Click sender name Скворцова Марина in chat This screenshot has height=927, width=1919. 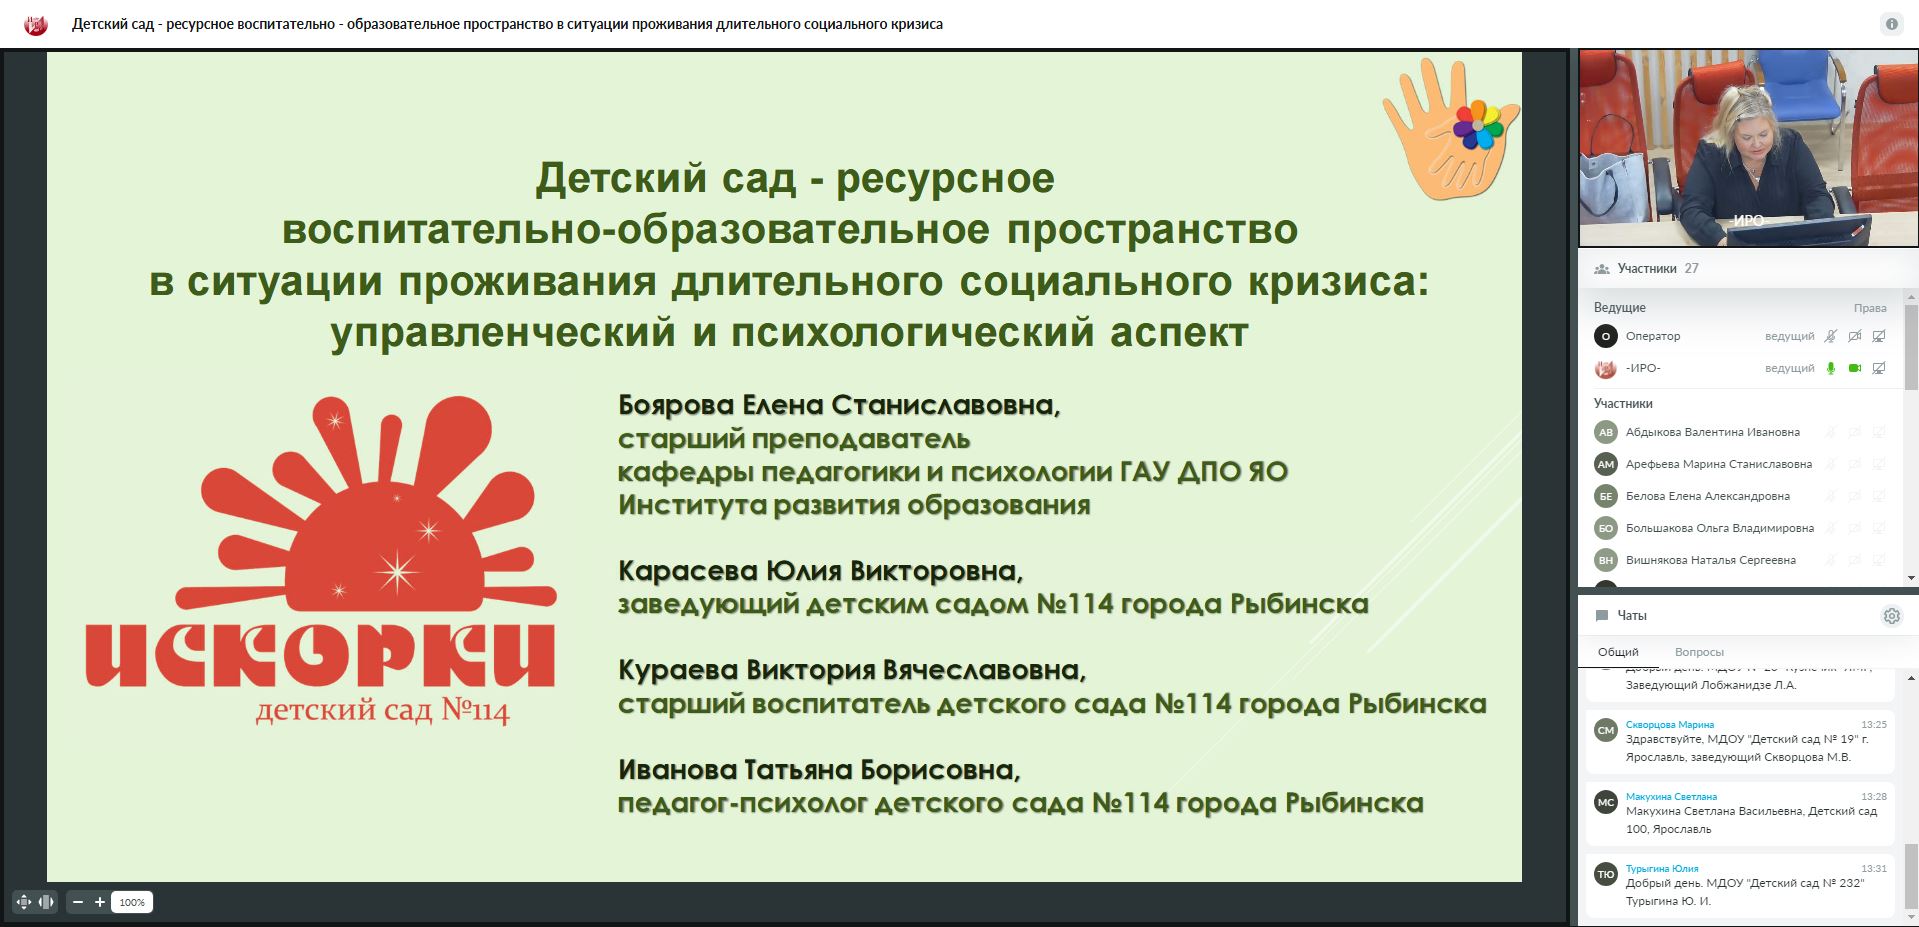pos(1670,725)
